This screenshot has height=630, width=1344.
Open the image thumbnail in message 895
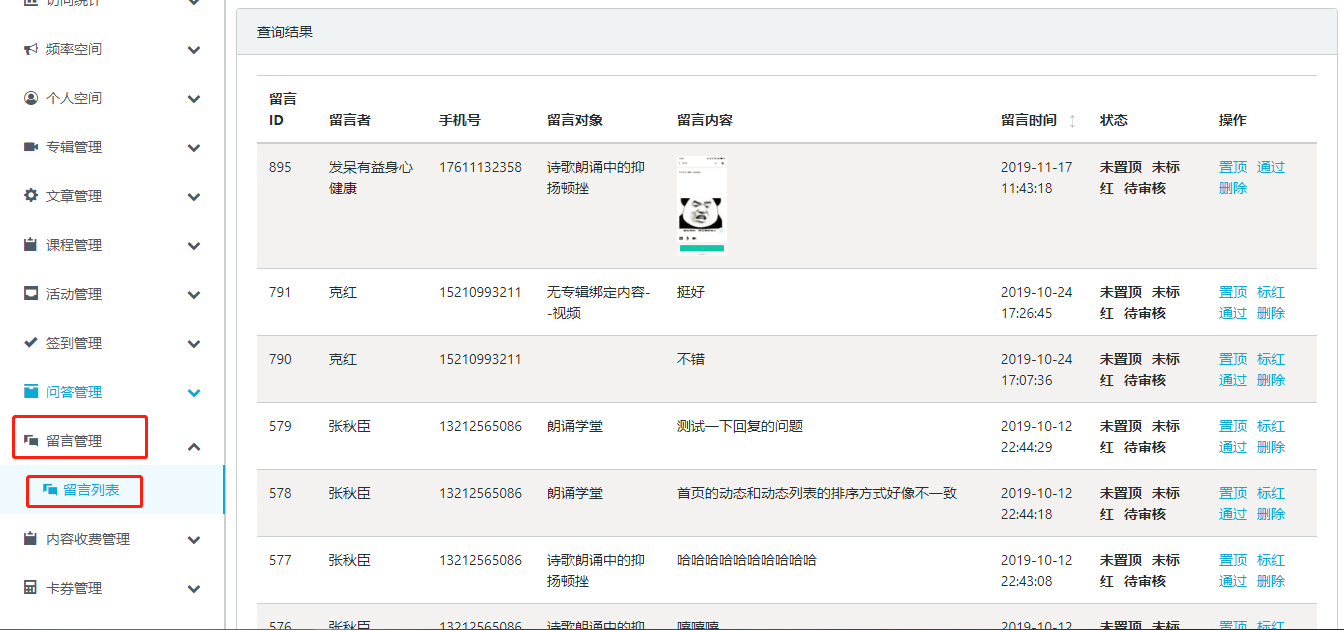[702, 206]
